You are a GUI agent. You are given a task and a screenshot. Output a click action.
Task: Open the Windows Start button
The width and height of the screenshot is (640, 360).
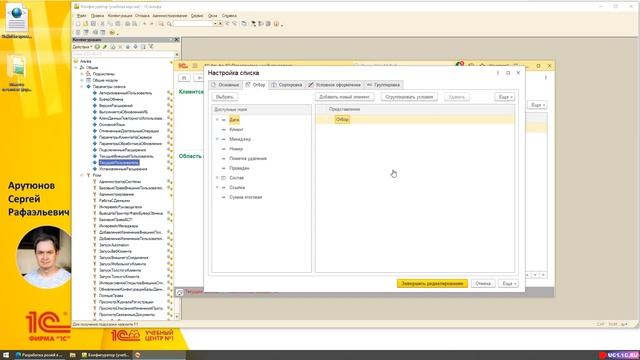point(6,355)
